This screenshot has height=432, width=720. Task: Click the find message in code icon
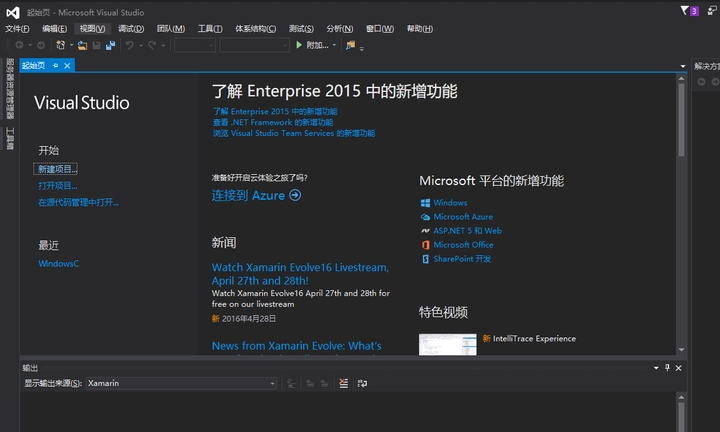tap(291, 383)
